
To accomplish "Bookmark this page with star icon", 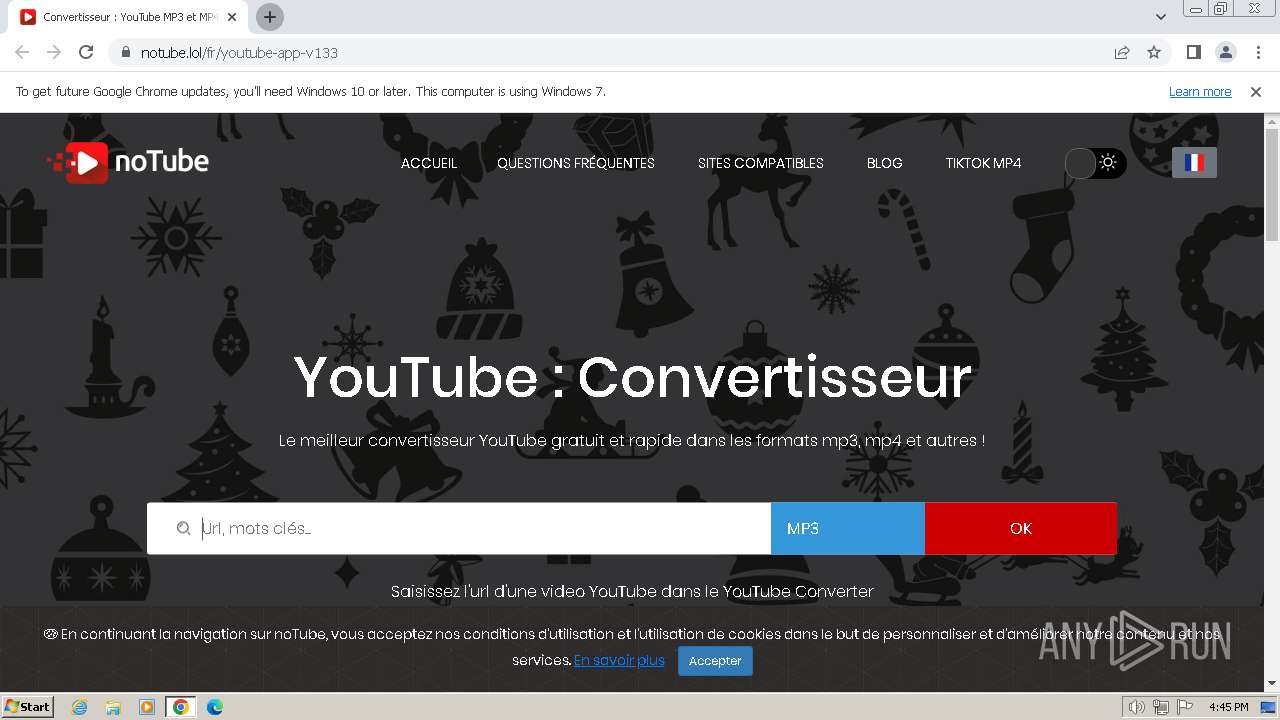I will pyautogui.click(x=1154, y=52).
